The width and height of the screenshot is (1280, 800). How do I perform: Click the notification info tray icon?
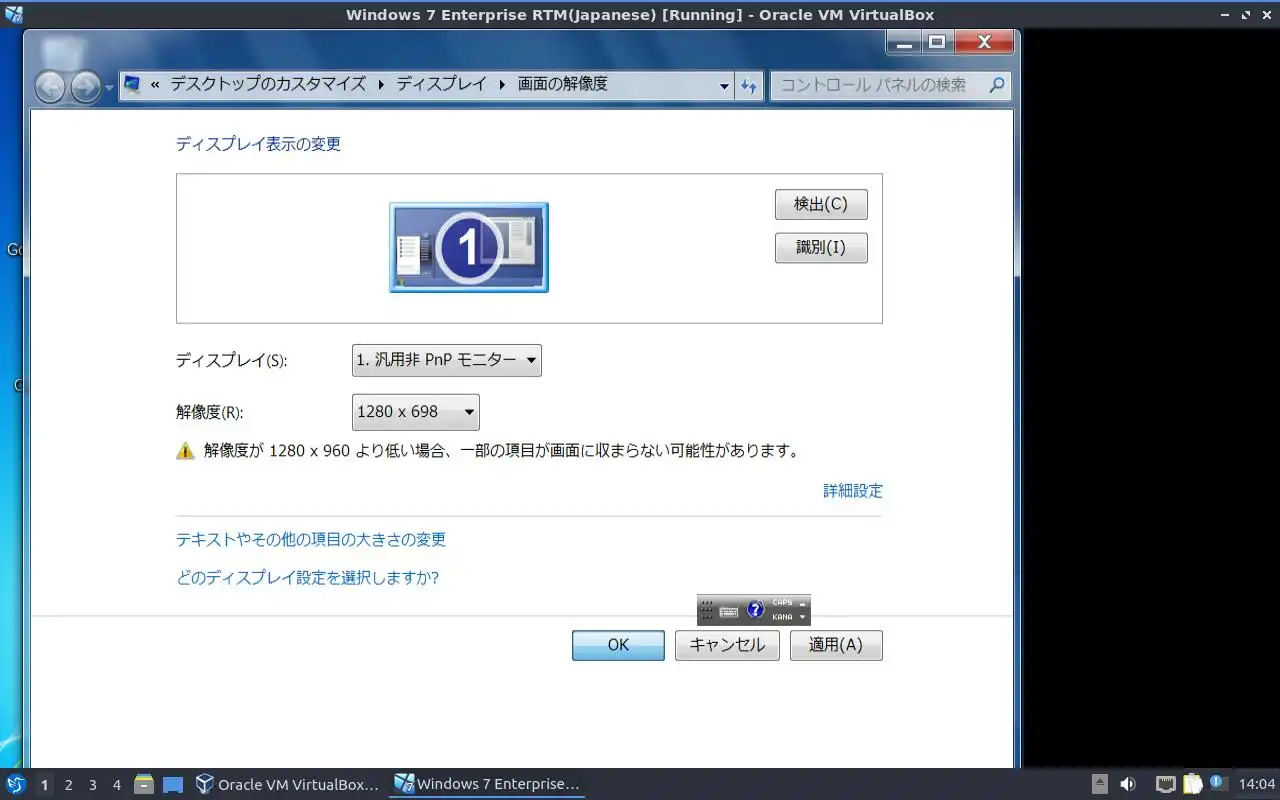[x=1218, y=783]
